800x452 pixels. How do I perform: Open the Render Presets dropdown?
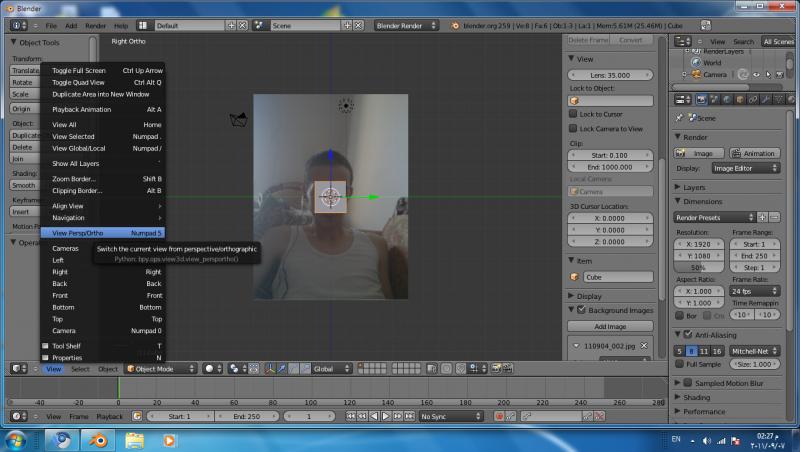click(x=714, y=217)
